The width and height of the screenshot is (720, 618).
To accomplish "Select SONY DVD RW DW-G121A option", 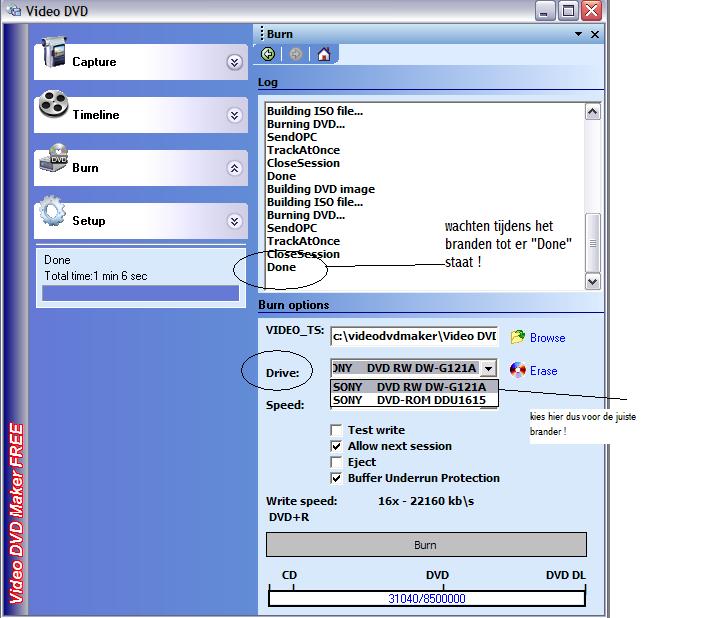I will pyautogui.click(x=415, y=387).
